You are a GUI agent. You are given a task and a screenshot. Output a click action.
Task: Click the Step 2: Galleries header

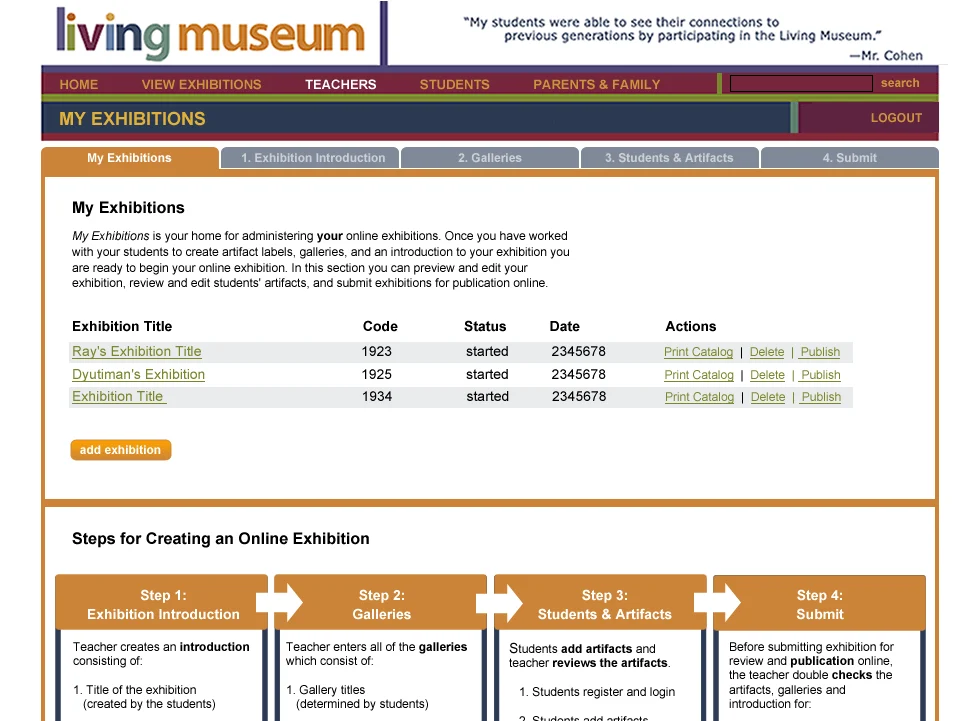381,603
